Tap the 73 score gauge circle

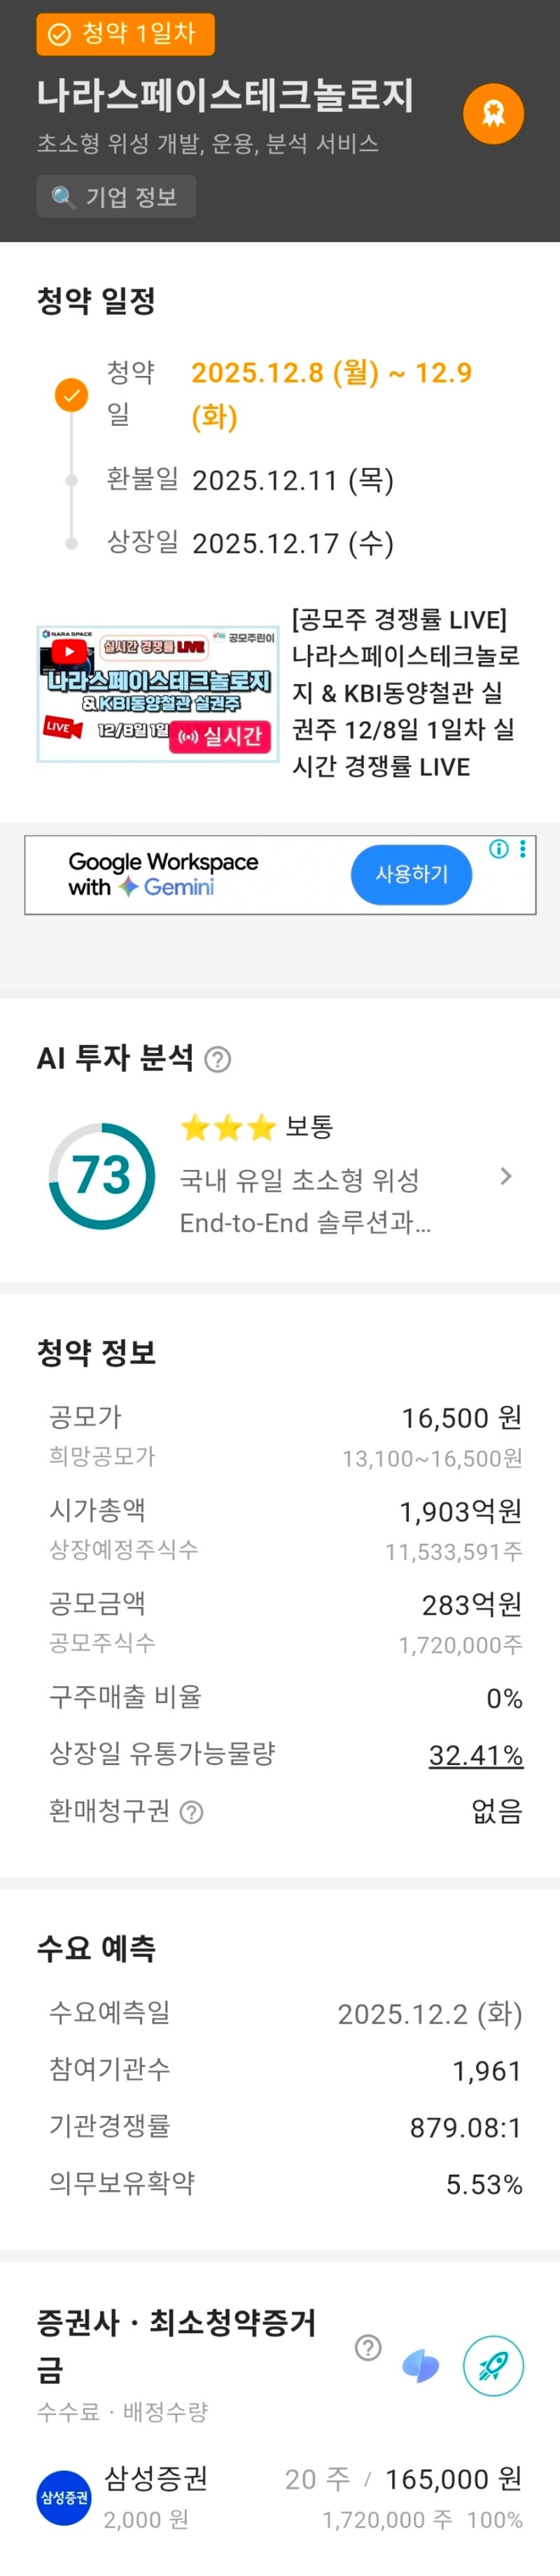point(101,1176)
